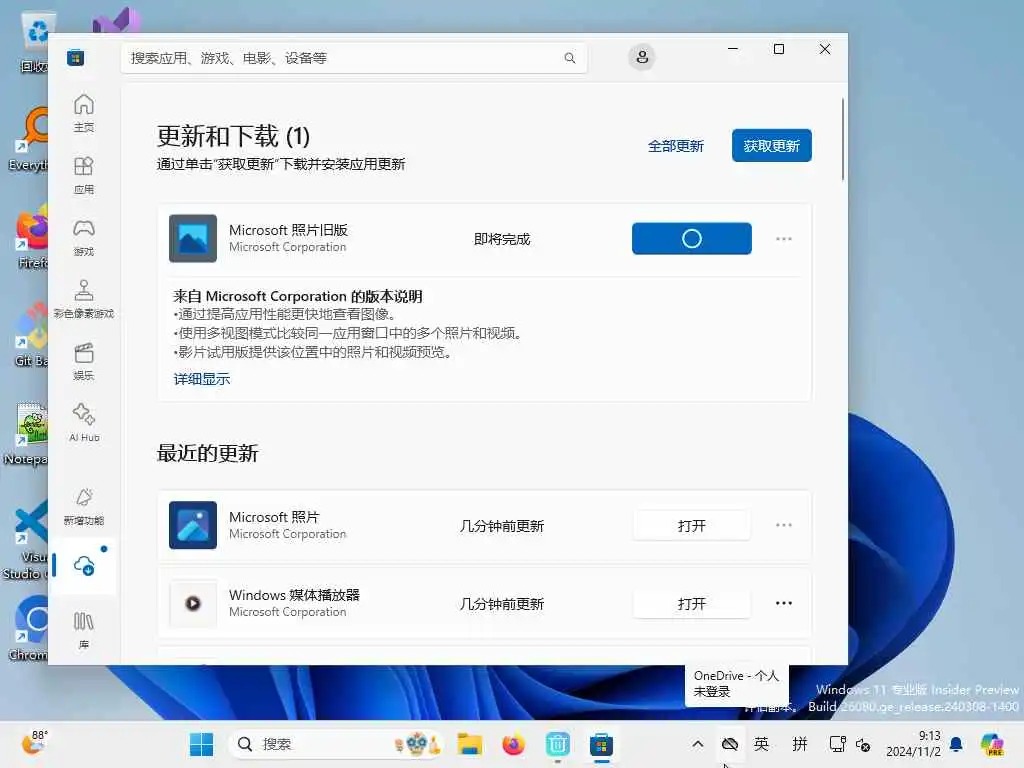The image size is (1024, 768).
Task: Click the 全部更新 (Update all) link
Action: pyautogui.click(x=675, y=146)
